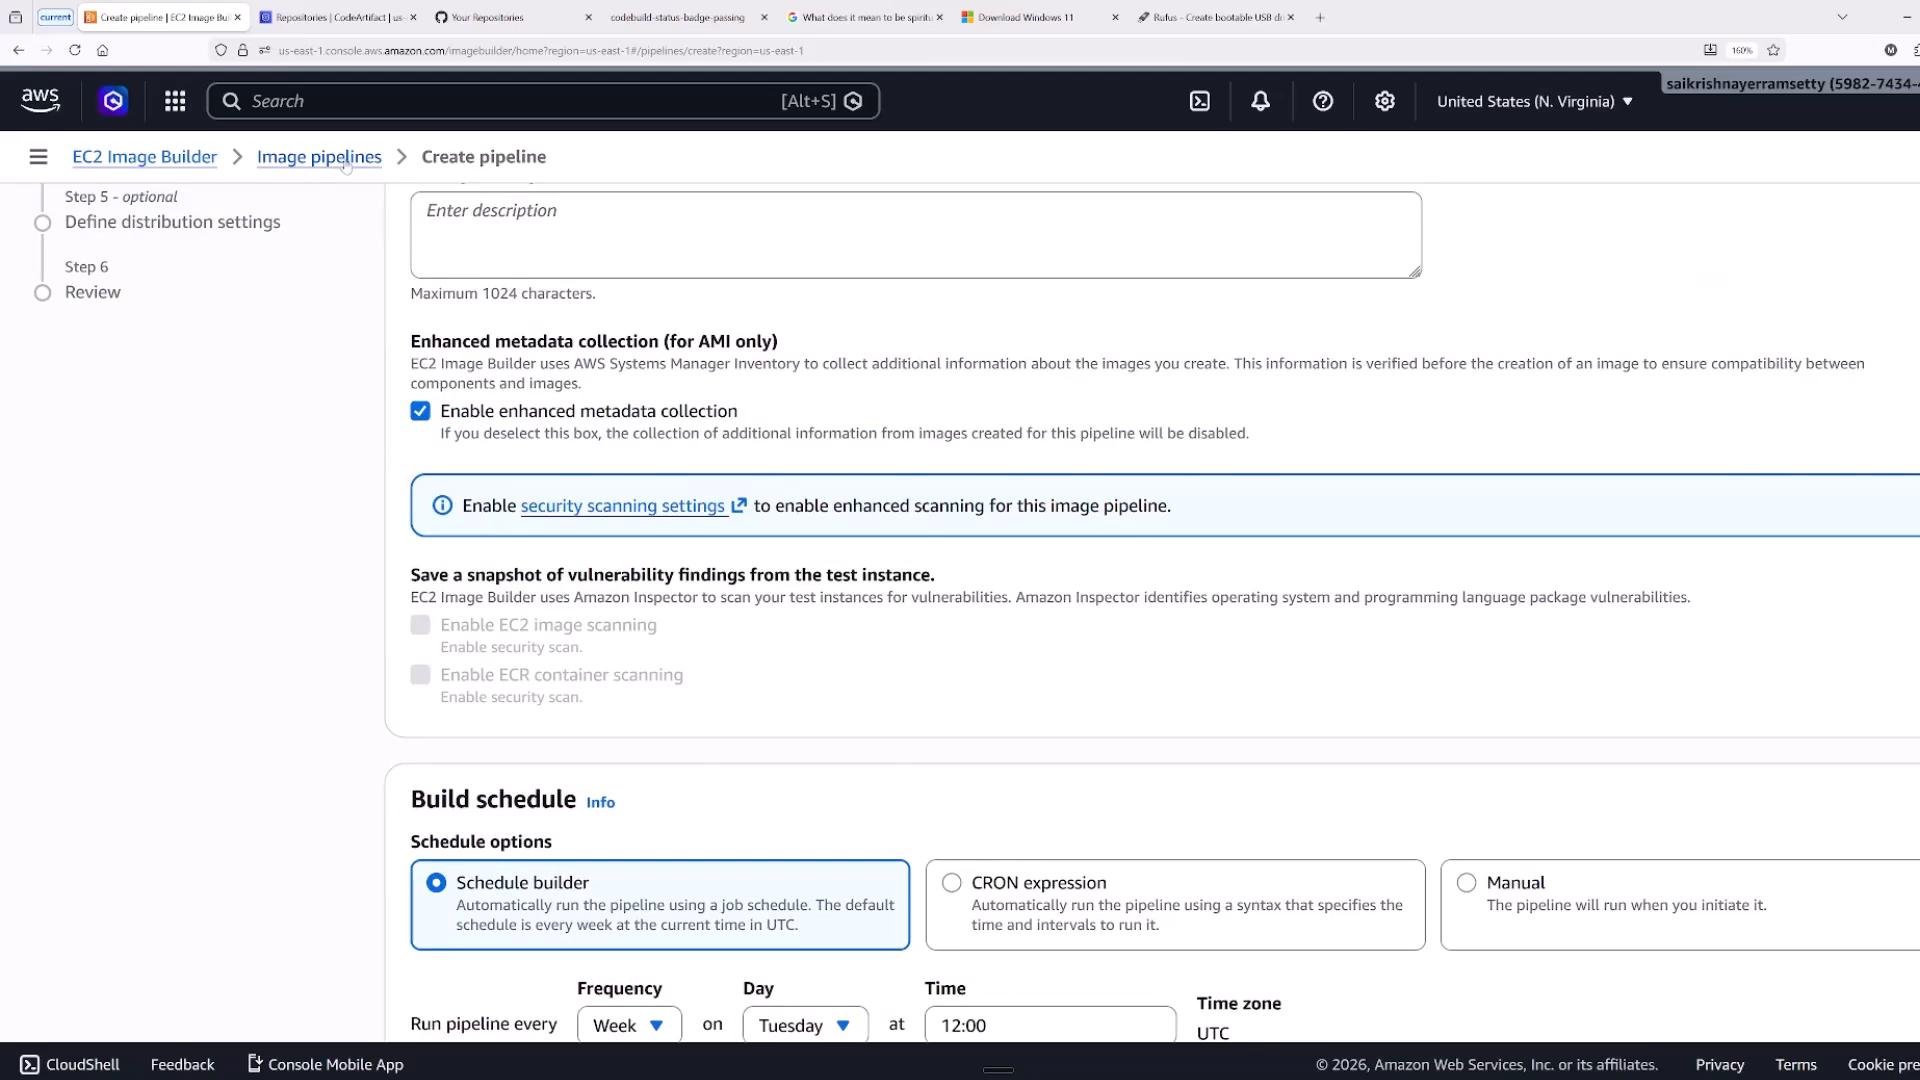Open Feedback in the footer

pyautogui.click(x=182, y=1064)
